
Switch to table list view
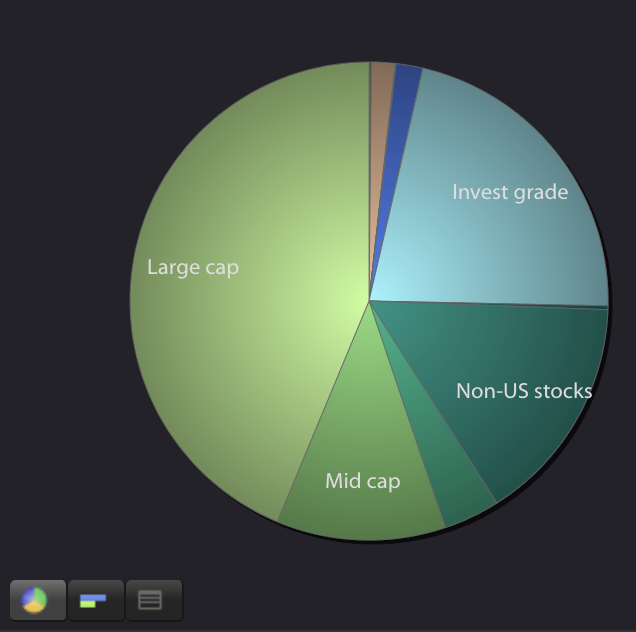[154, 600]
